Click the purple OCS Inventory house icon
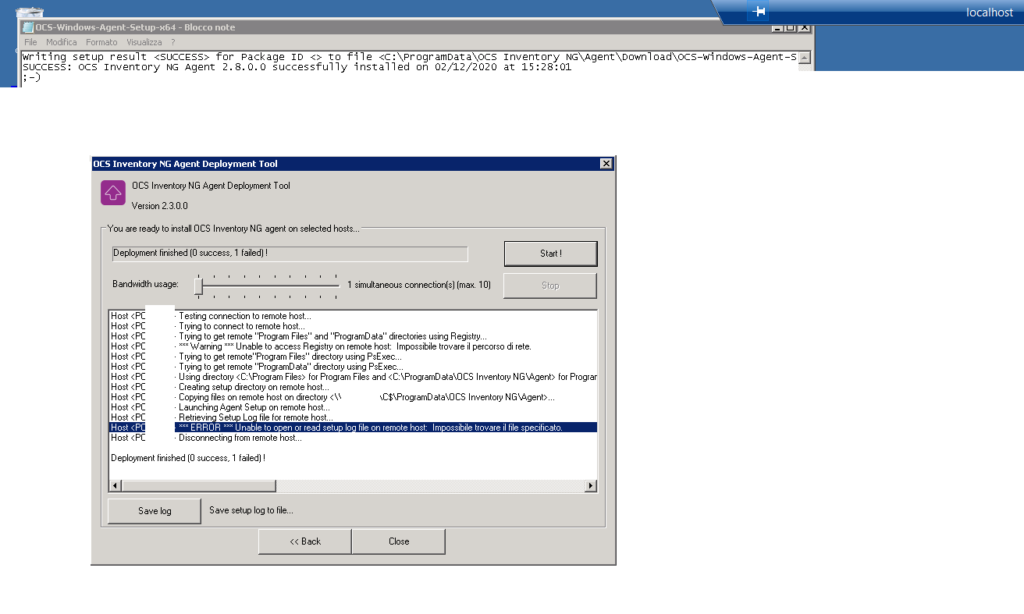 (x=113, y=193)
